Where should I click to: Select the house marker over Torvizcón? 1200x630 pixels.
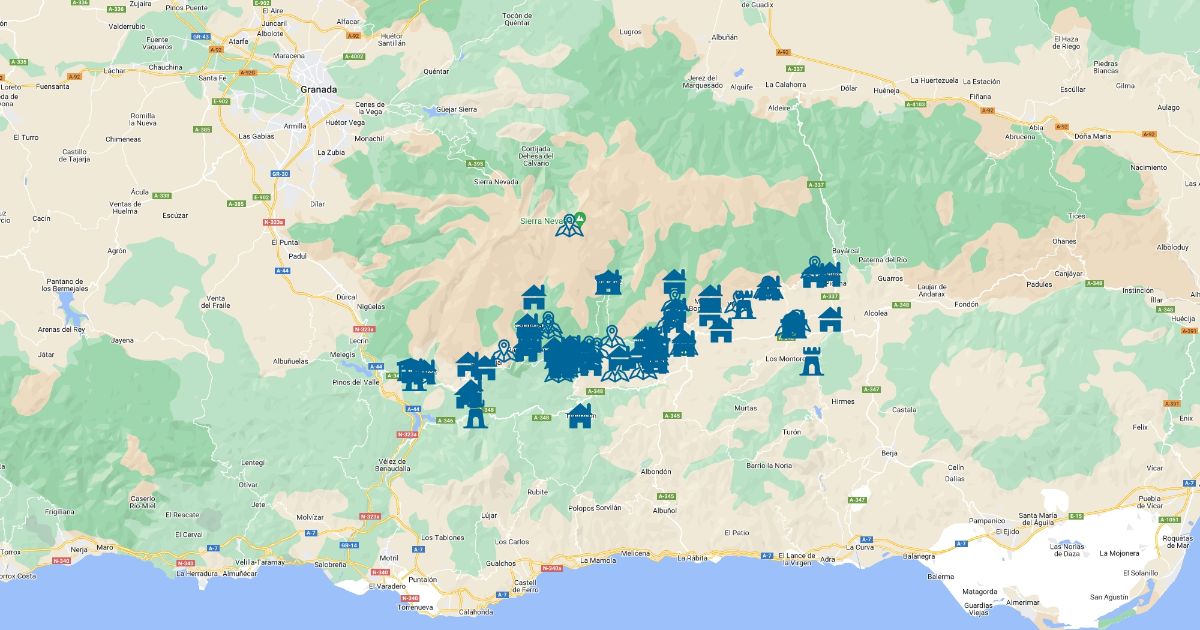580,415
